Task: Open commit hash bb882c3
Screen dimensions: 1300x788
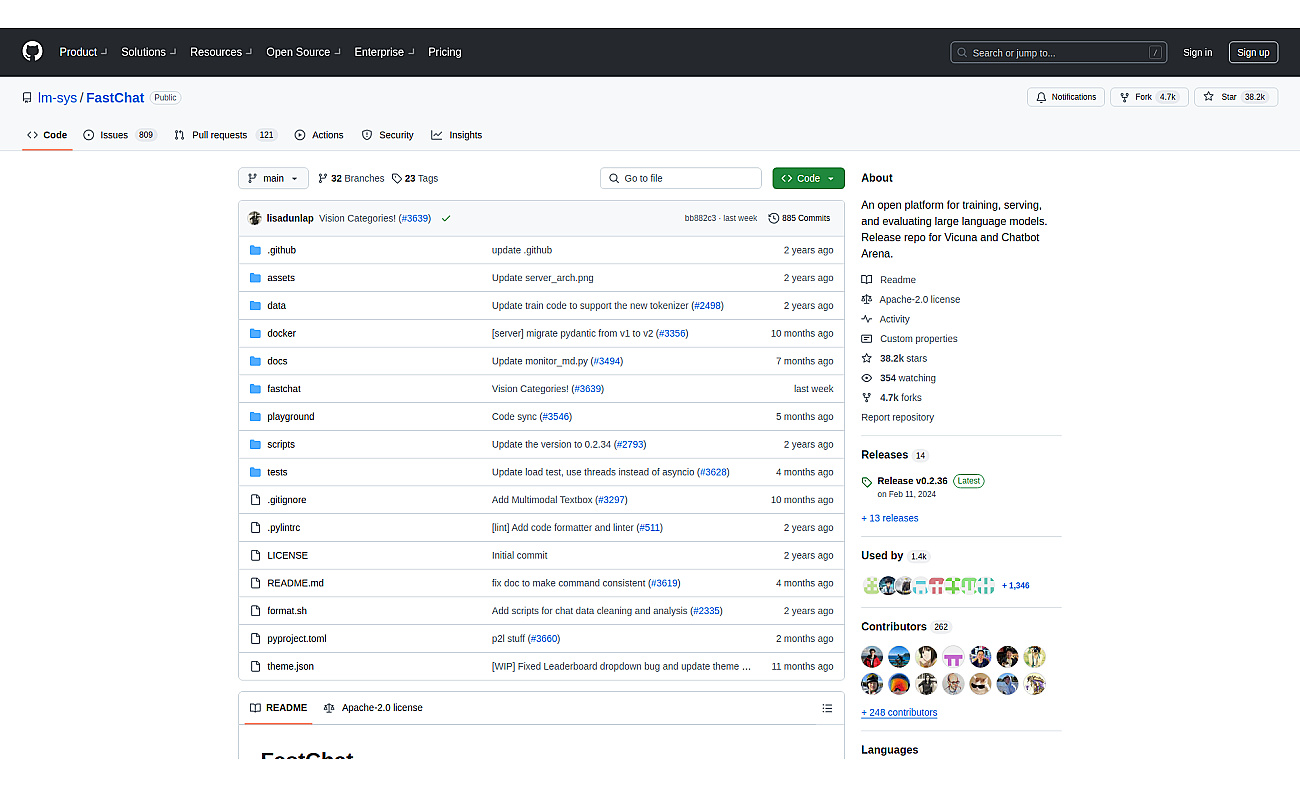Action: pyautogui.click(x=700, y=218)
